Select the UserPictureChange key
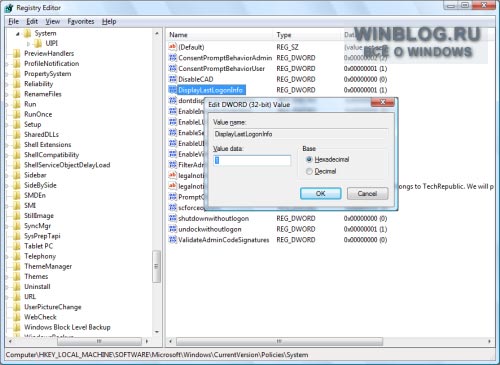Image resolution: width=500 pixels, height=365 pixels. tap(53, 307)
